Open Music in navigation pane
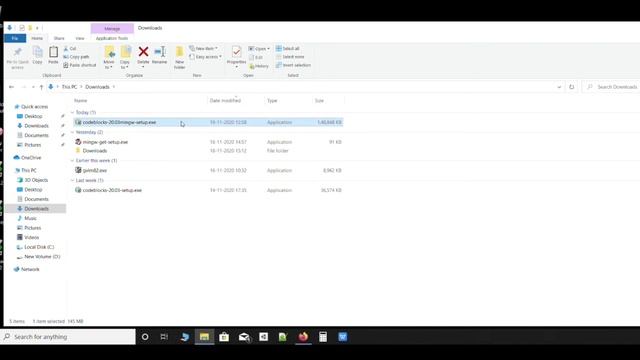640x360 pixels. 30,218
